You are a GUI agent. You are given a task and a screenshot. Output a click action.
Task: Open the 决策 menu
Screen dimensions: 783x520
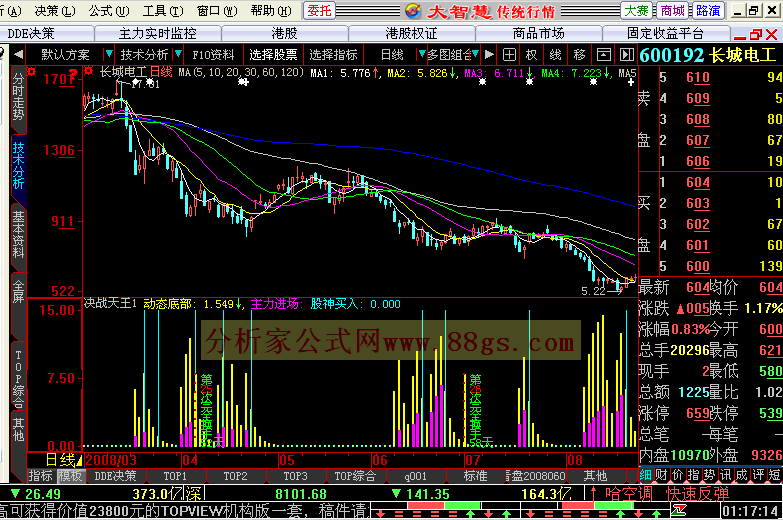click(55, 10)
